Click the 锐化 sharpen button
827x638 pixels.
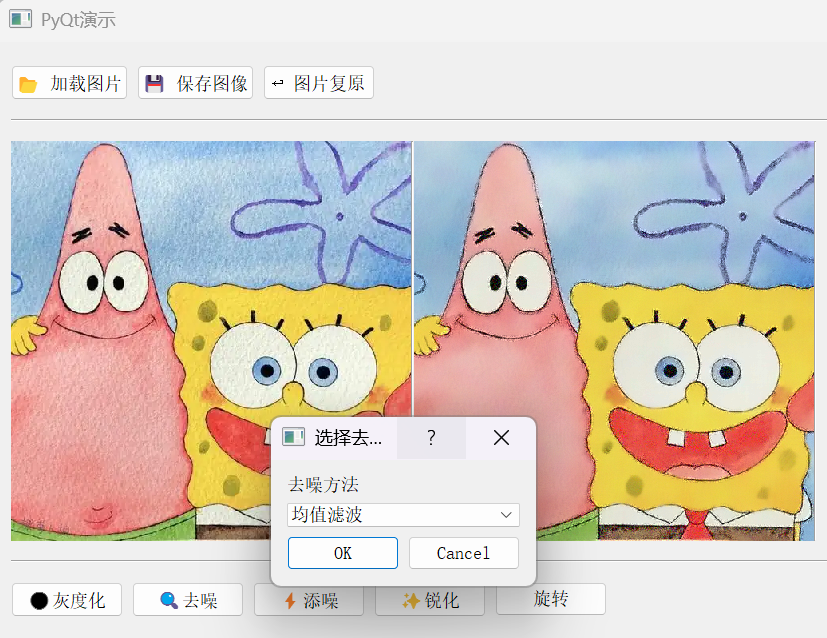pyautogui.click(x=430, y=601)
